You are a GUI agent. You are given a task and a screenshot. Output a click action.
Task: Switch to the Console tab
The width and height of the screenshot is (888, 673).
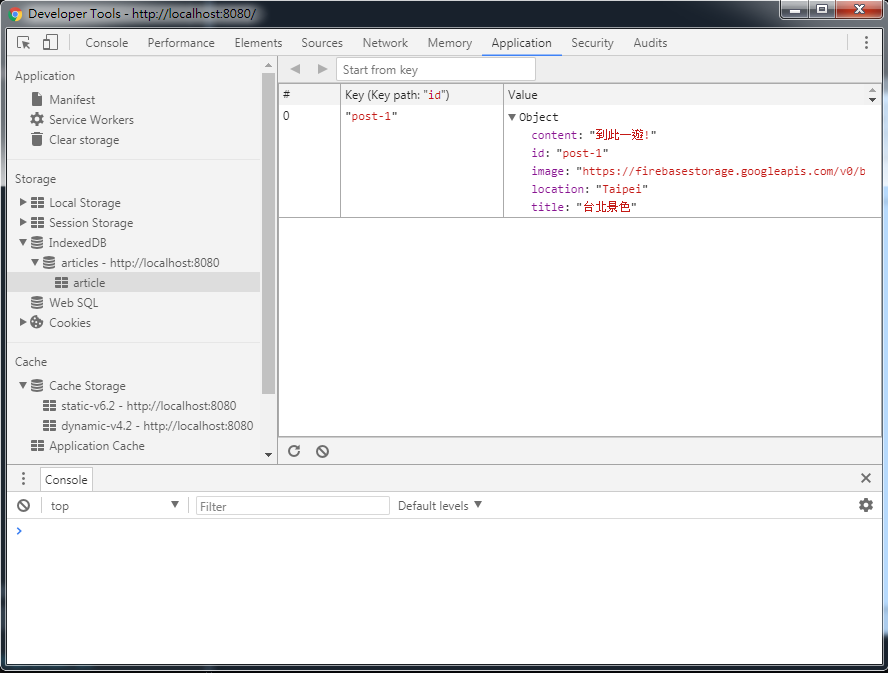tap(106, 42)
